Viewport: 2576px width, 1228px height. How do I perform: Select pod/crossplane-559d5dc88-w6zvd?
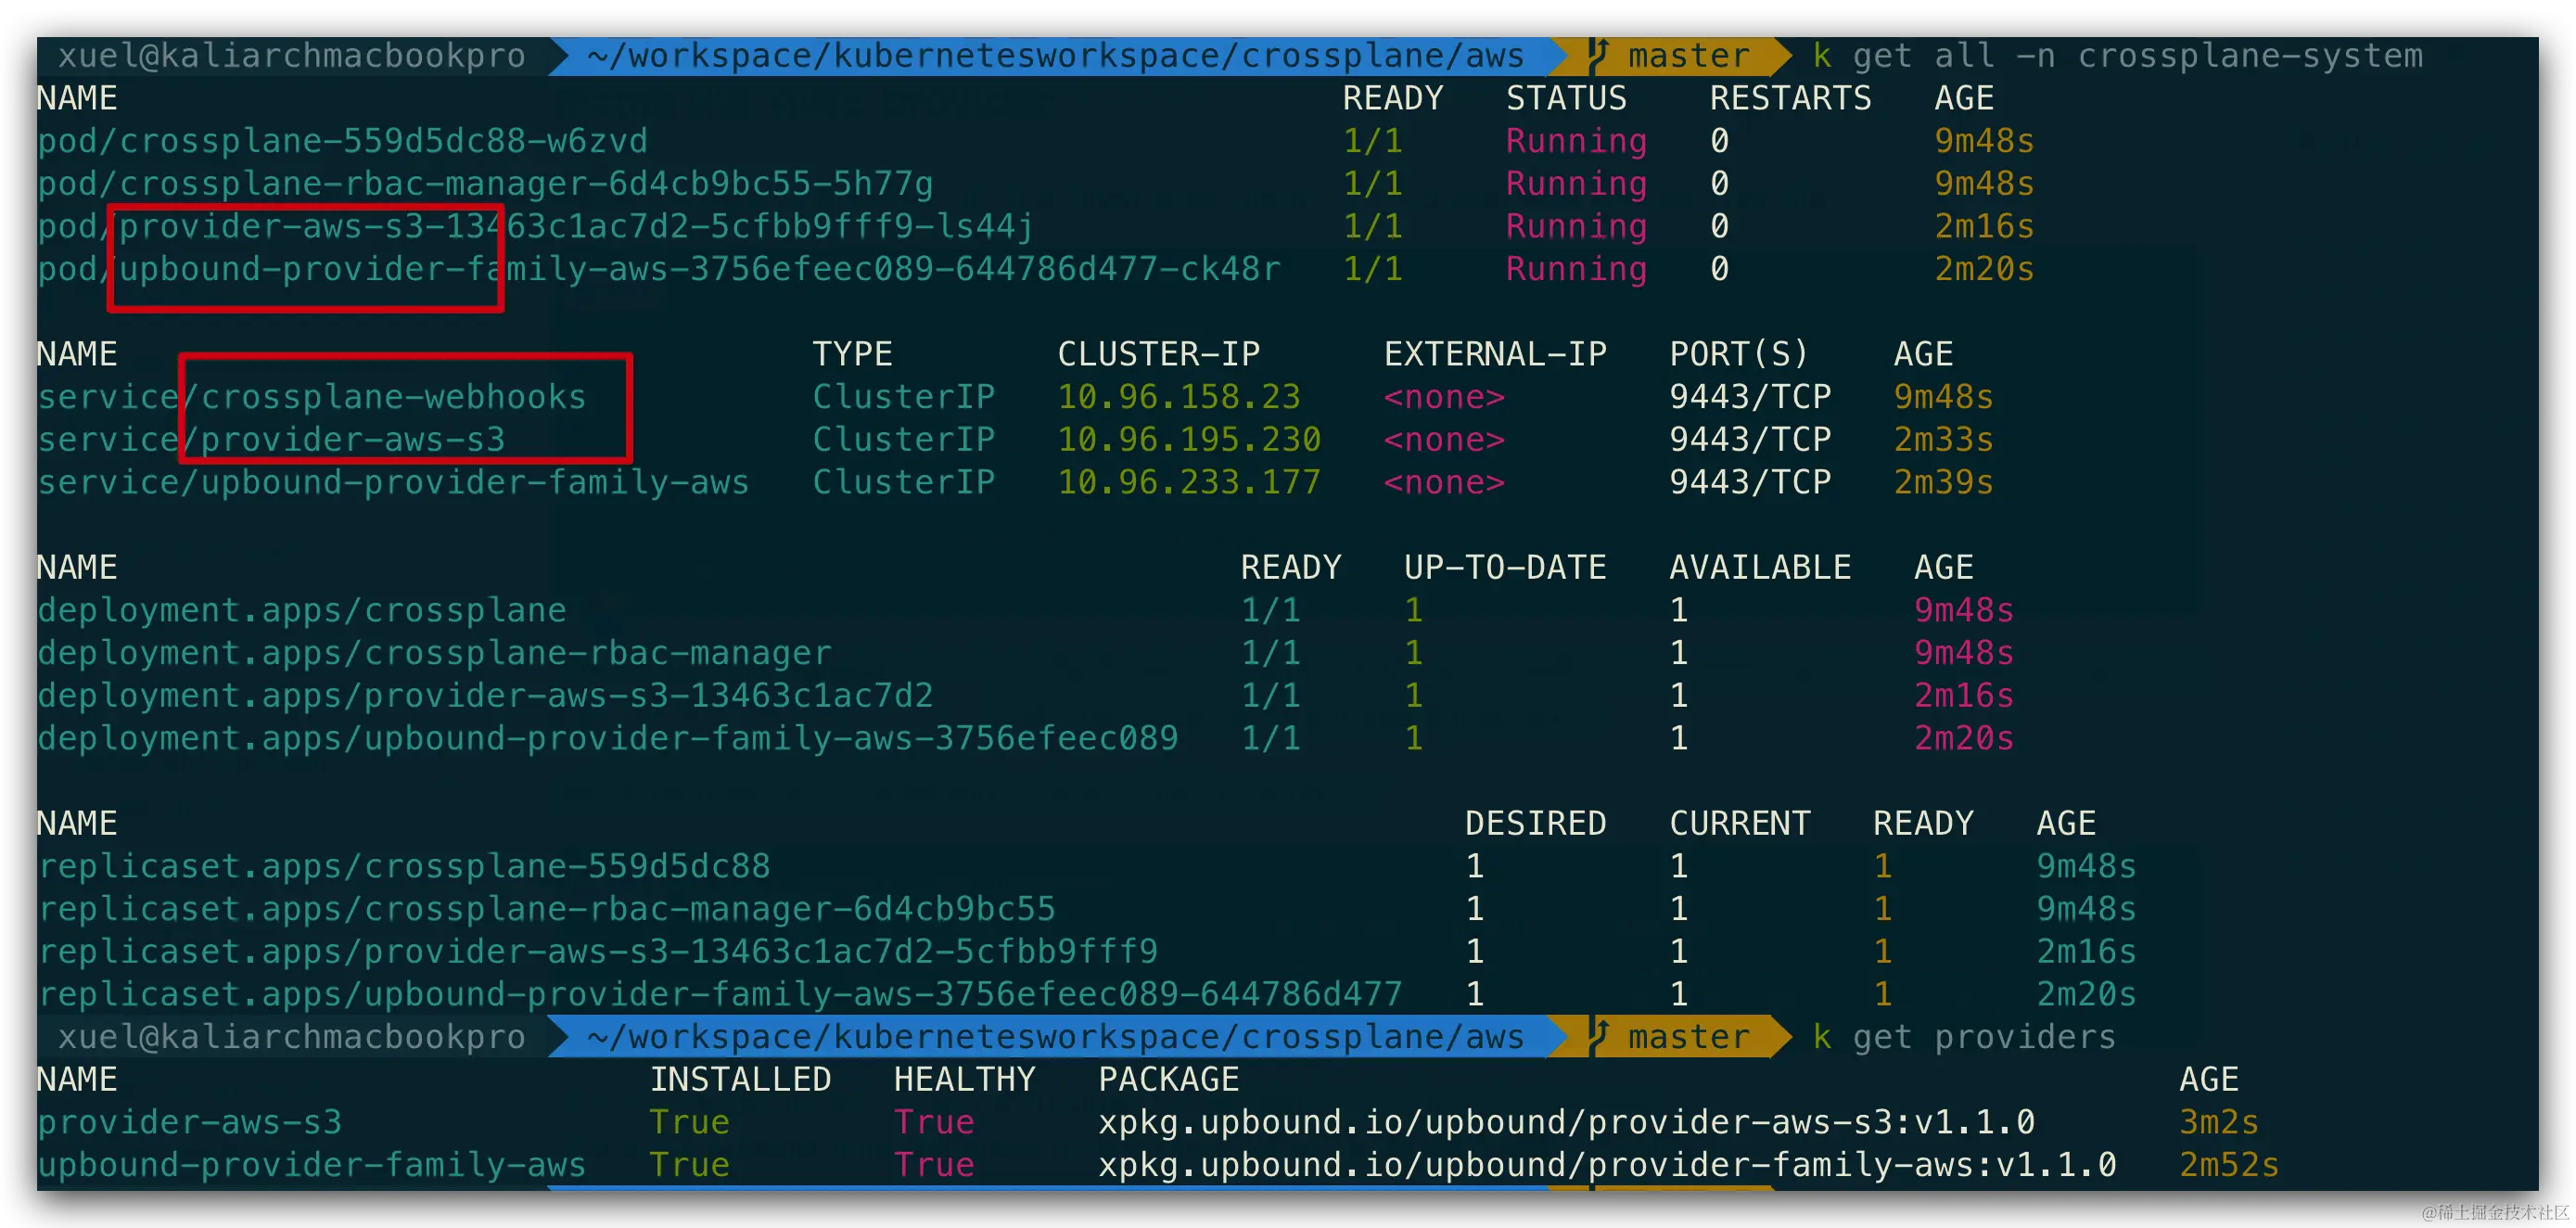click(343, 141)
